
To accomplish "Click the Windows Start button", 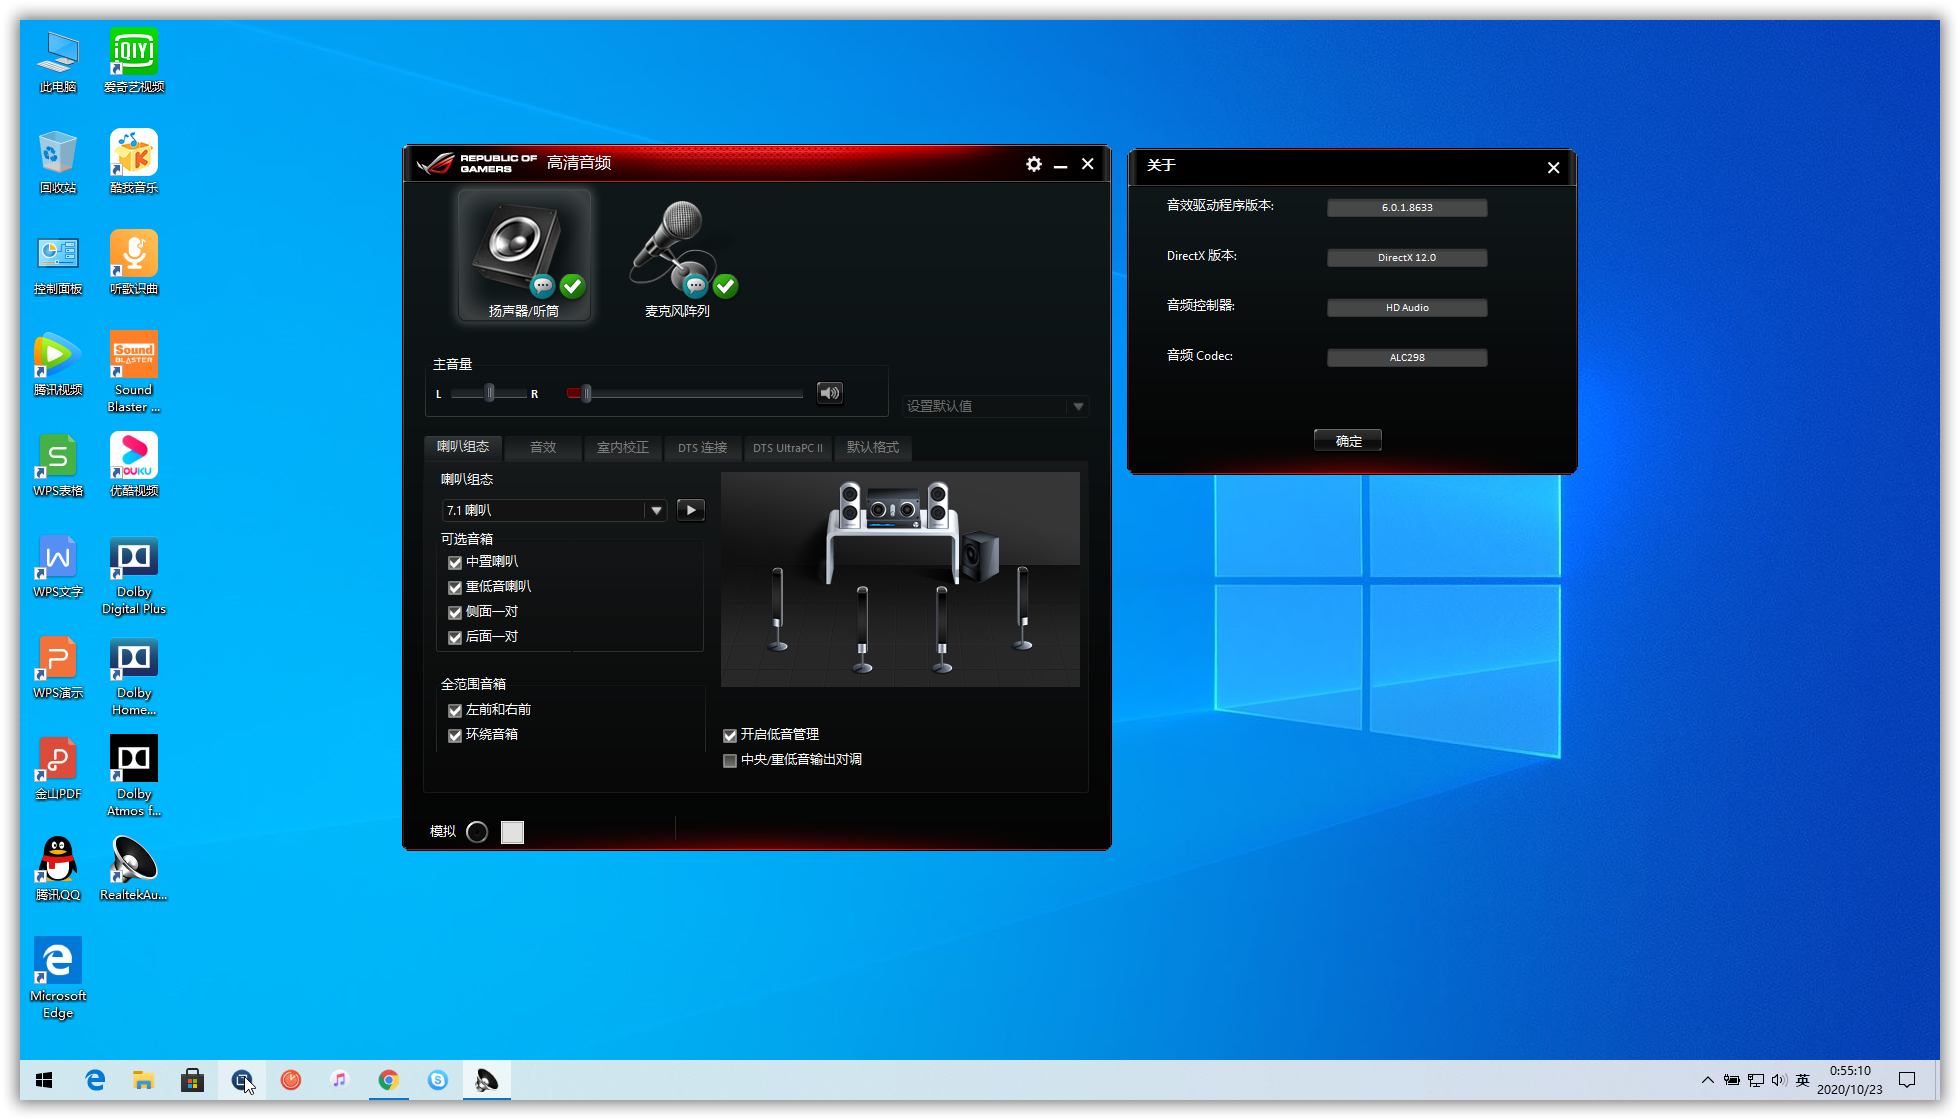I will click(x=44, y=1080).
